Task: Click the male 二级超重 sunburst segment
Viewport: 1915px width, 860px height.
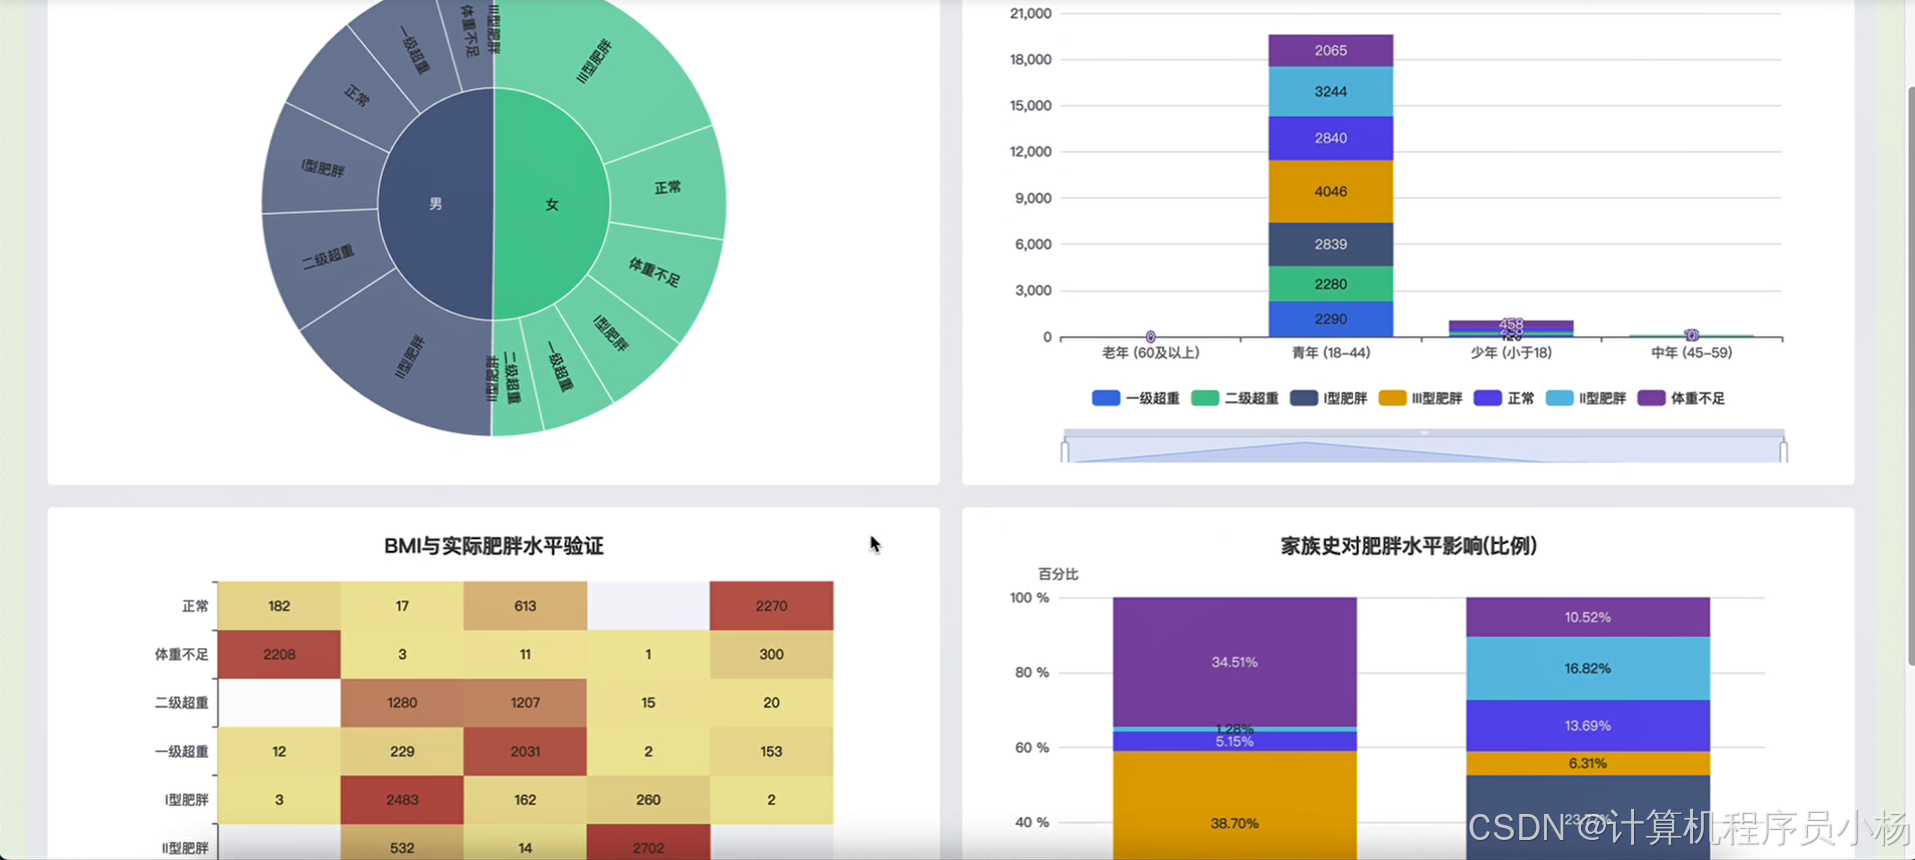Action: point(328,257)
